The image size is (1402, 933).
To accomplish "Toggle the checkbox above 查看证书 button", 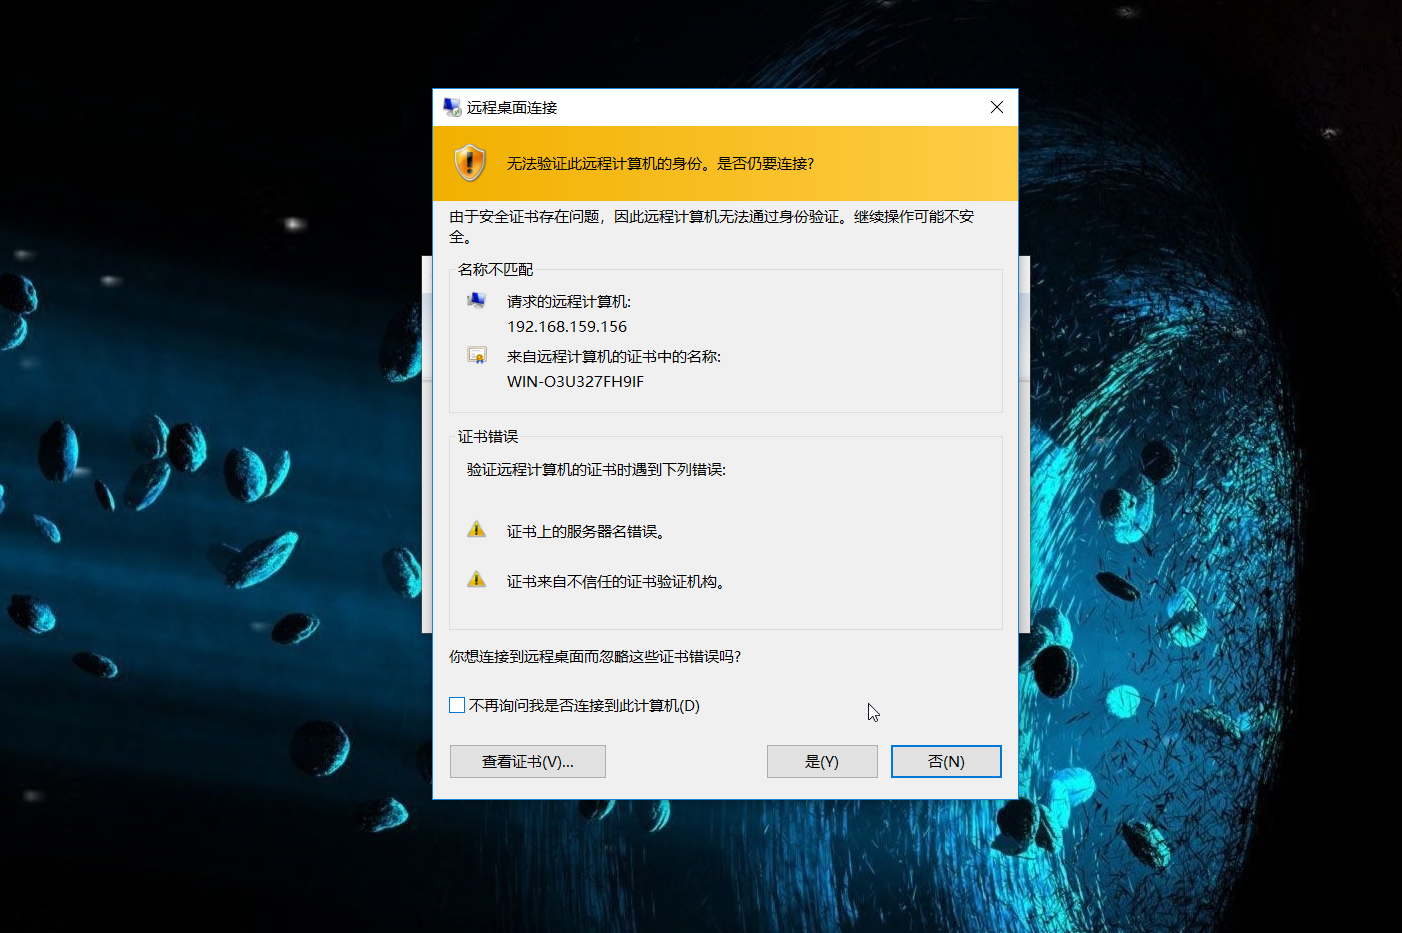I will [x=457, y=705].
